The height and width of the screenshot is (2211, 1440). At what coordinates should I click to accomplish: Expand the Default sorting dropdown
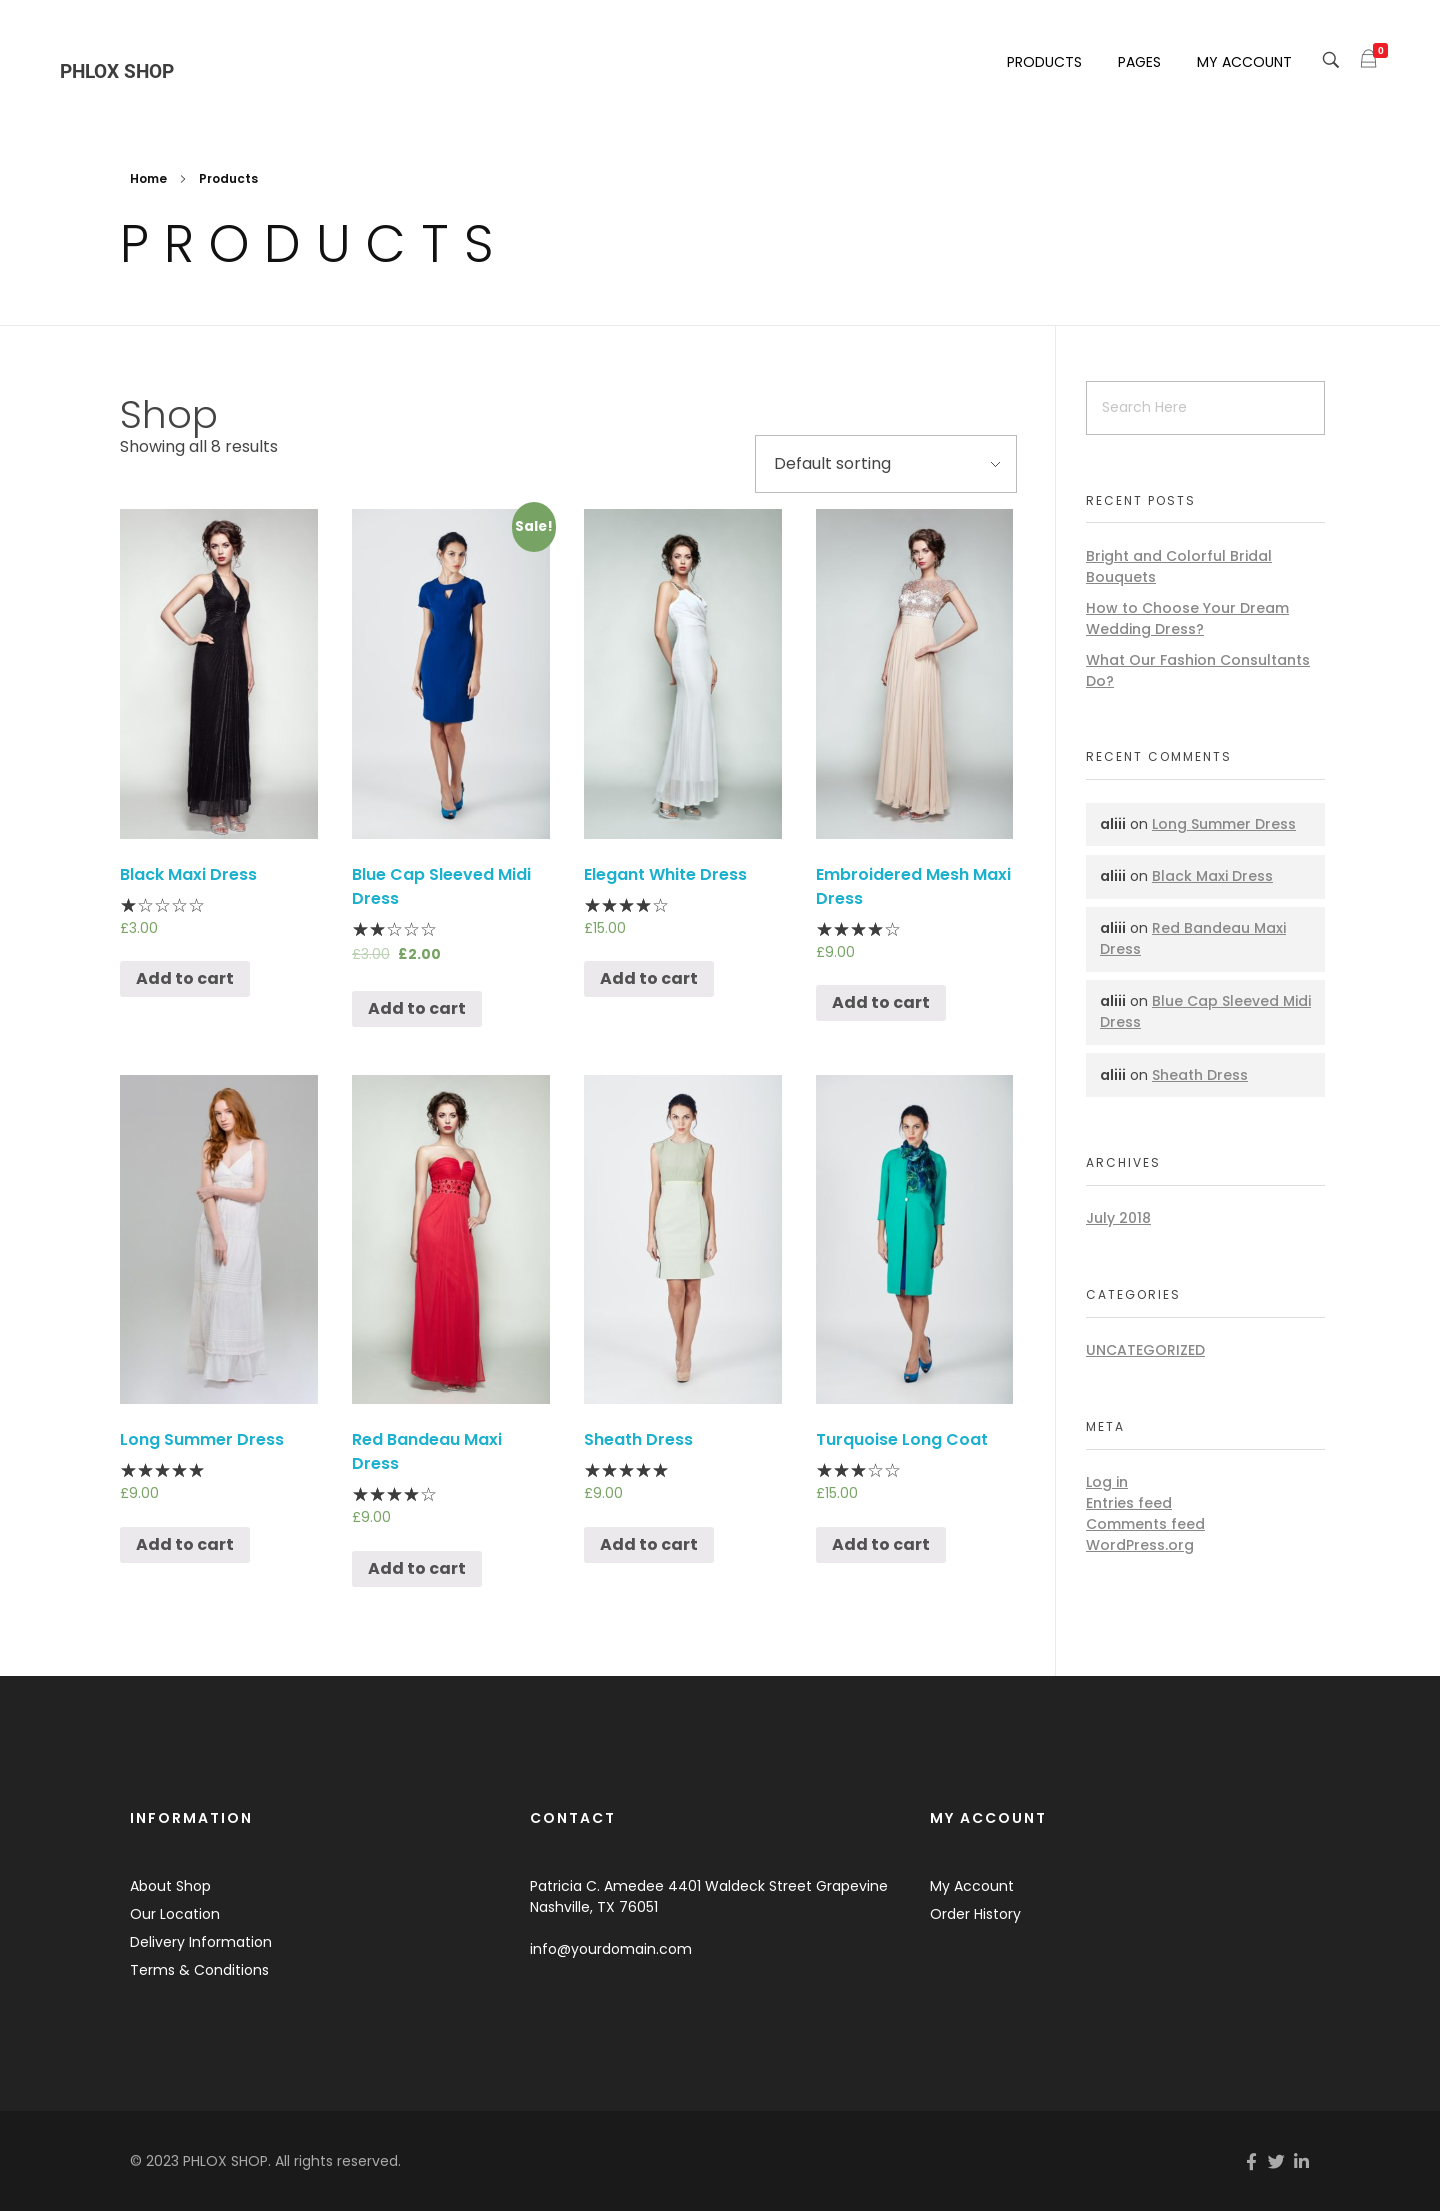(885, 464)
